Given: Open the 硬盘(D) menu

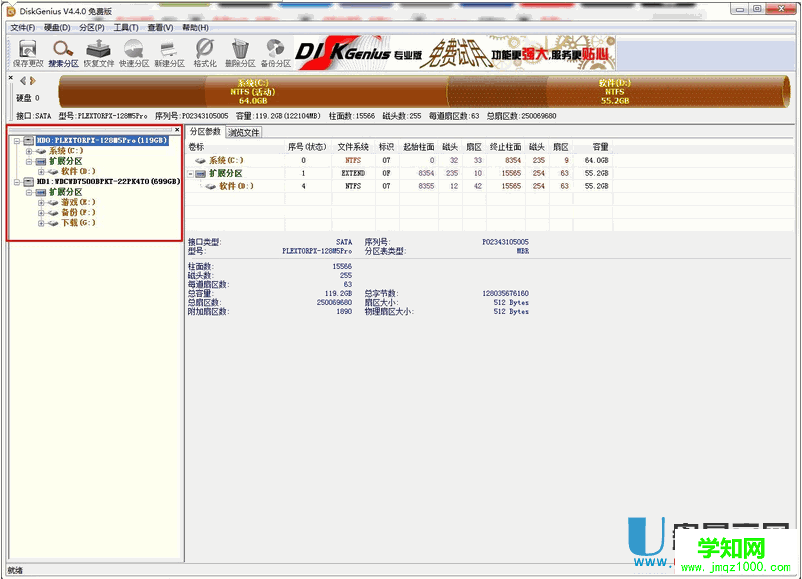Looking at the screenshot, I should [x=57, y=27].
